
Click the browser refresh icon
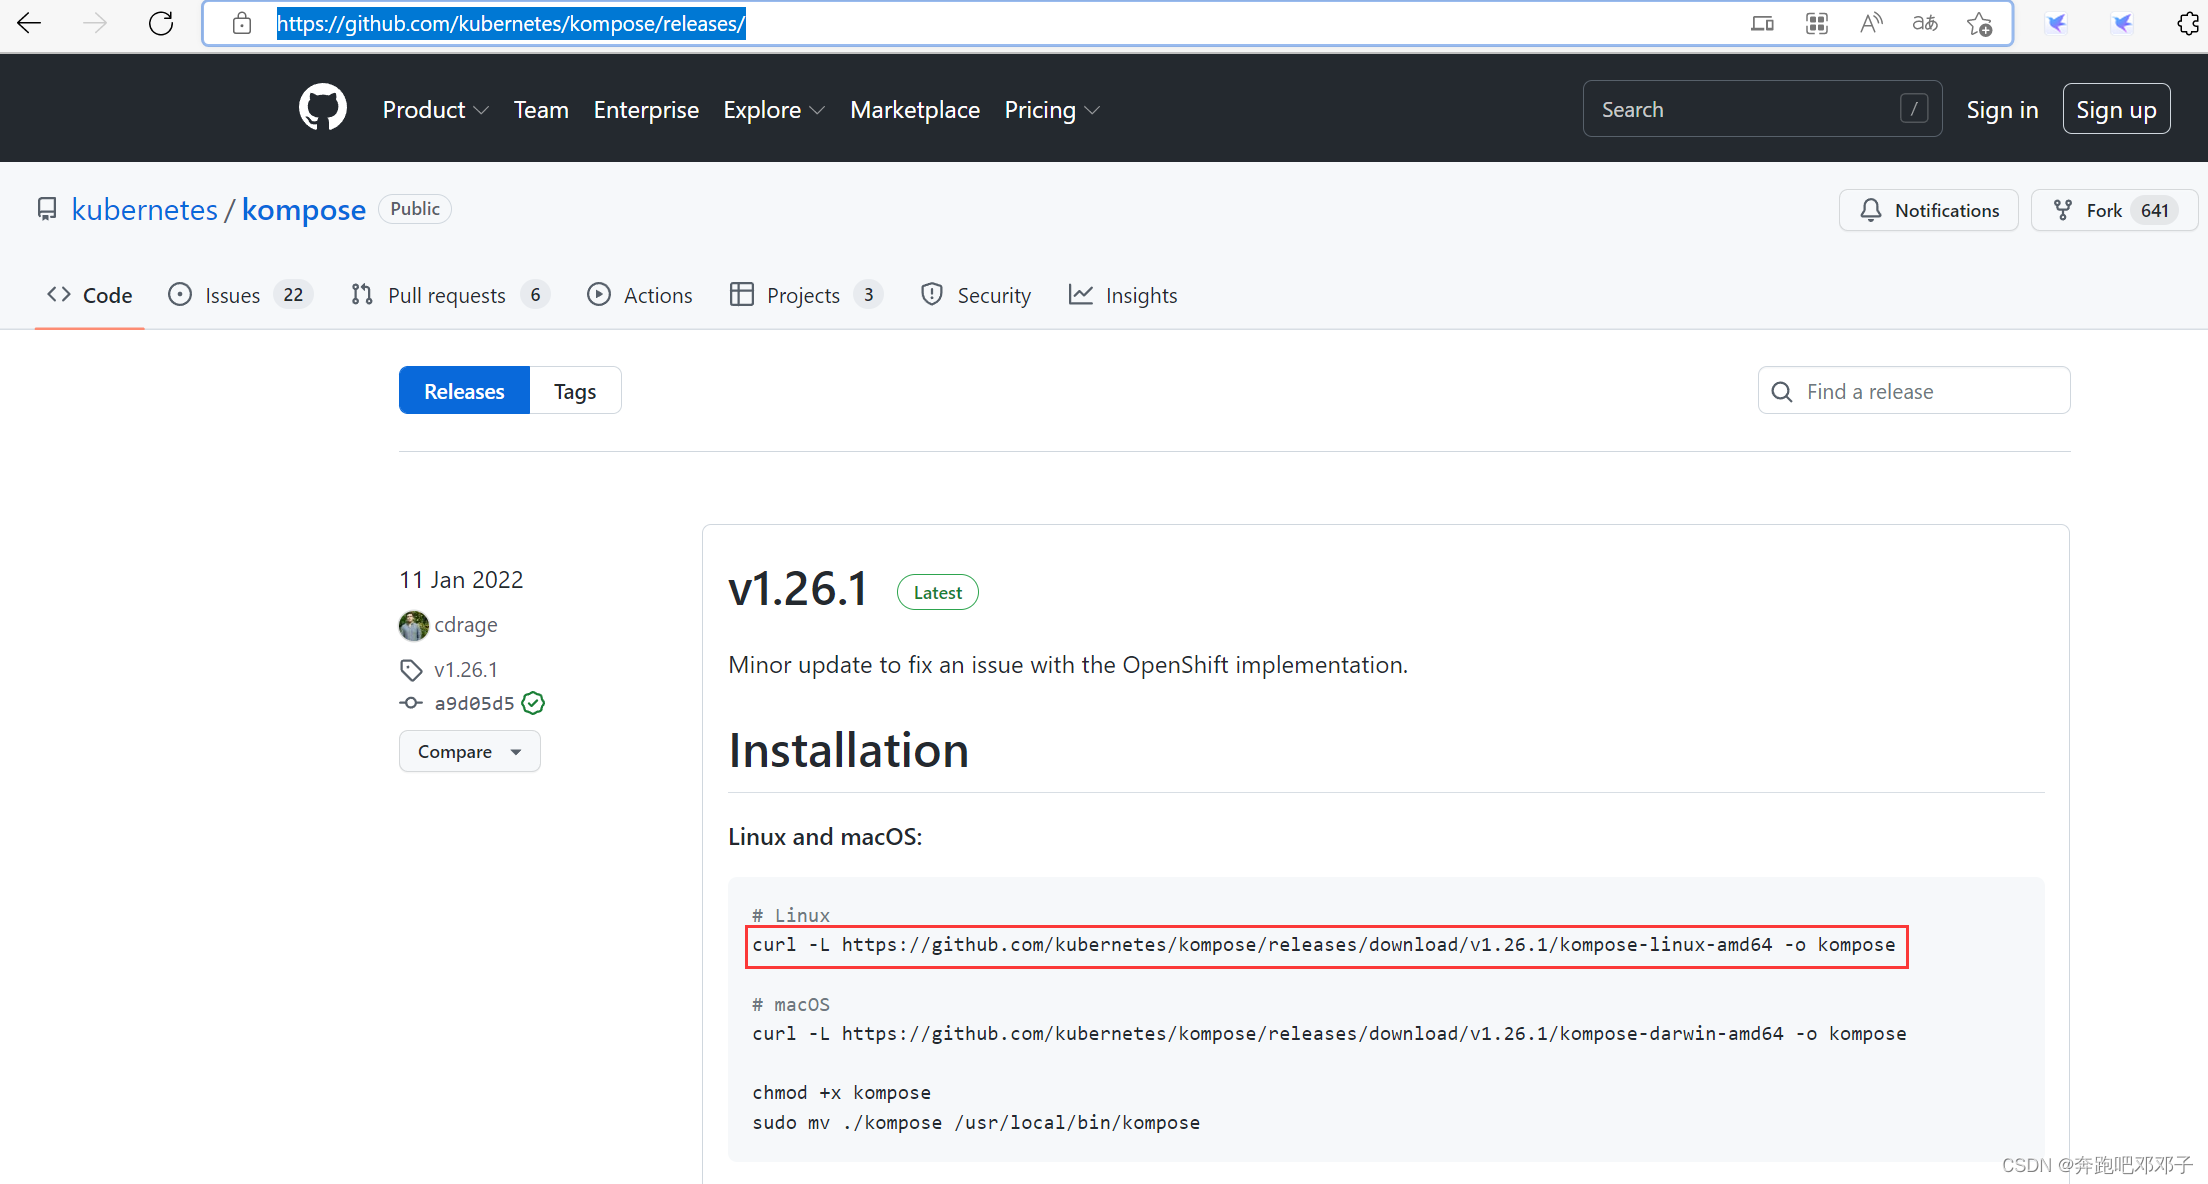[161, 23]
